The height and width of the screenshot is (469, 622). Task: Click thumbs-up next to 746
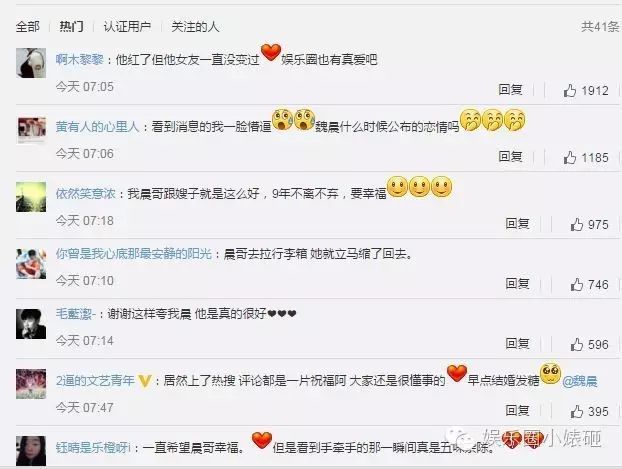577,284
